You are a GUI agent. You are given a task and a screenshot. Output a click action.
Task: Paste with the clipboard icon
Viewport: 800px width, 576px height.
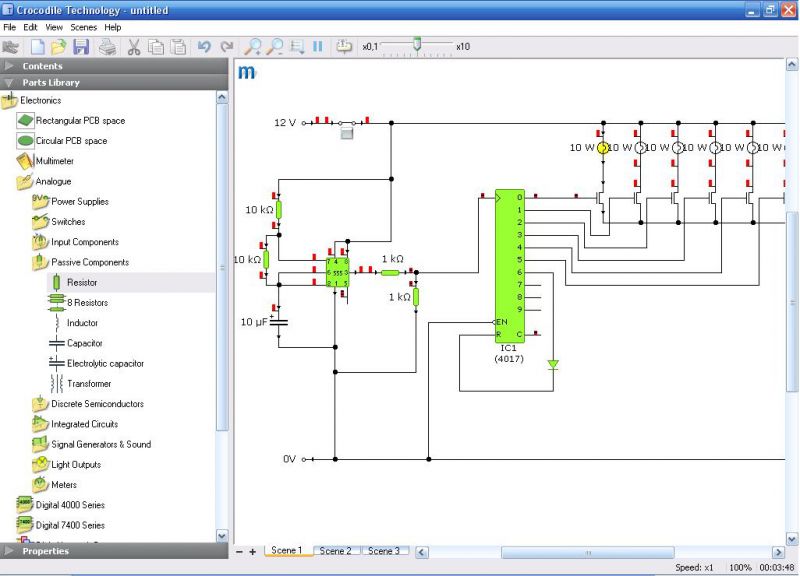[x=178, y=47]
